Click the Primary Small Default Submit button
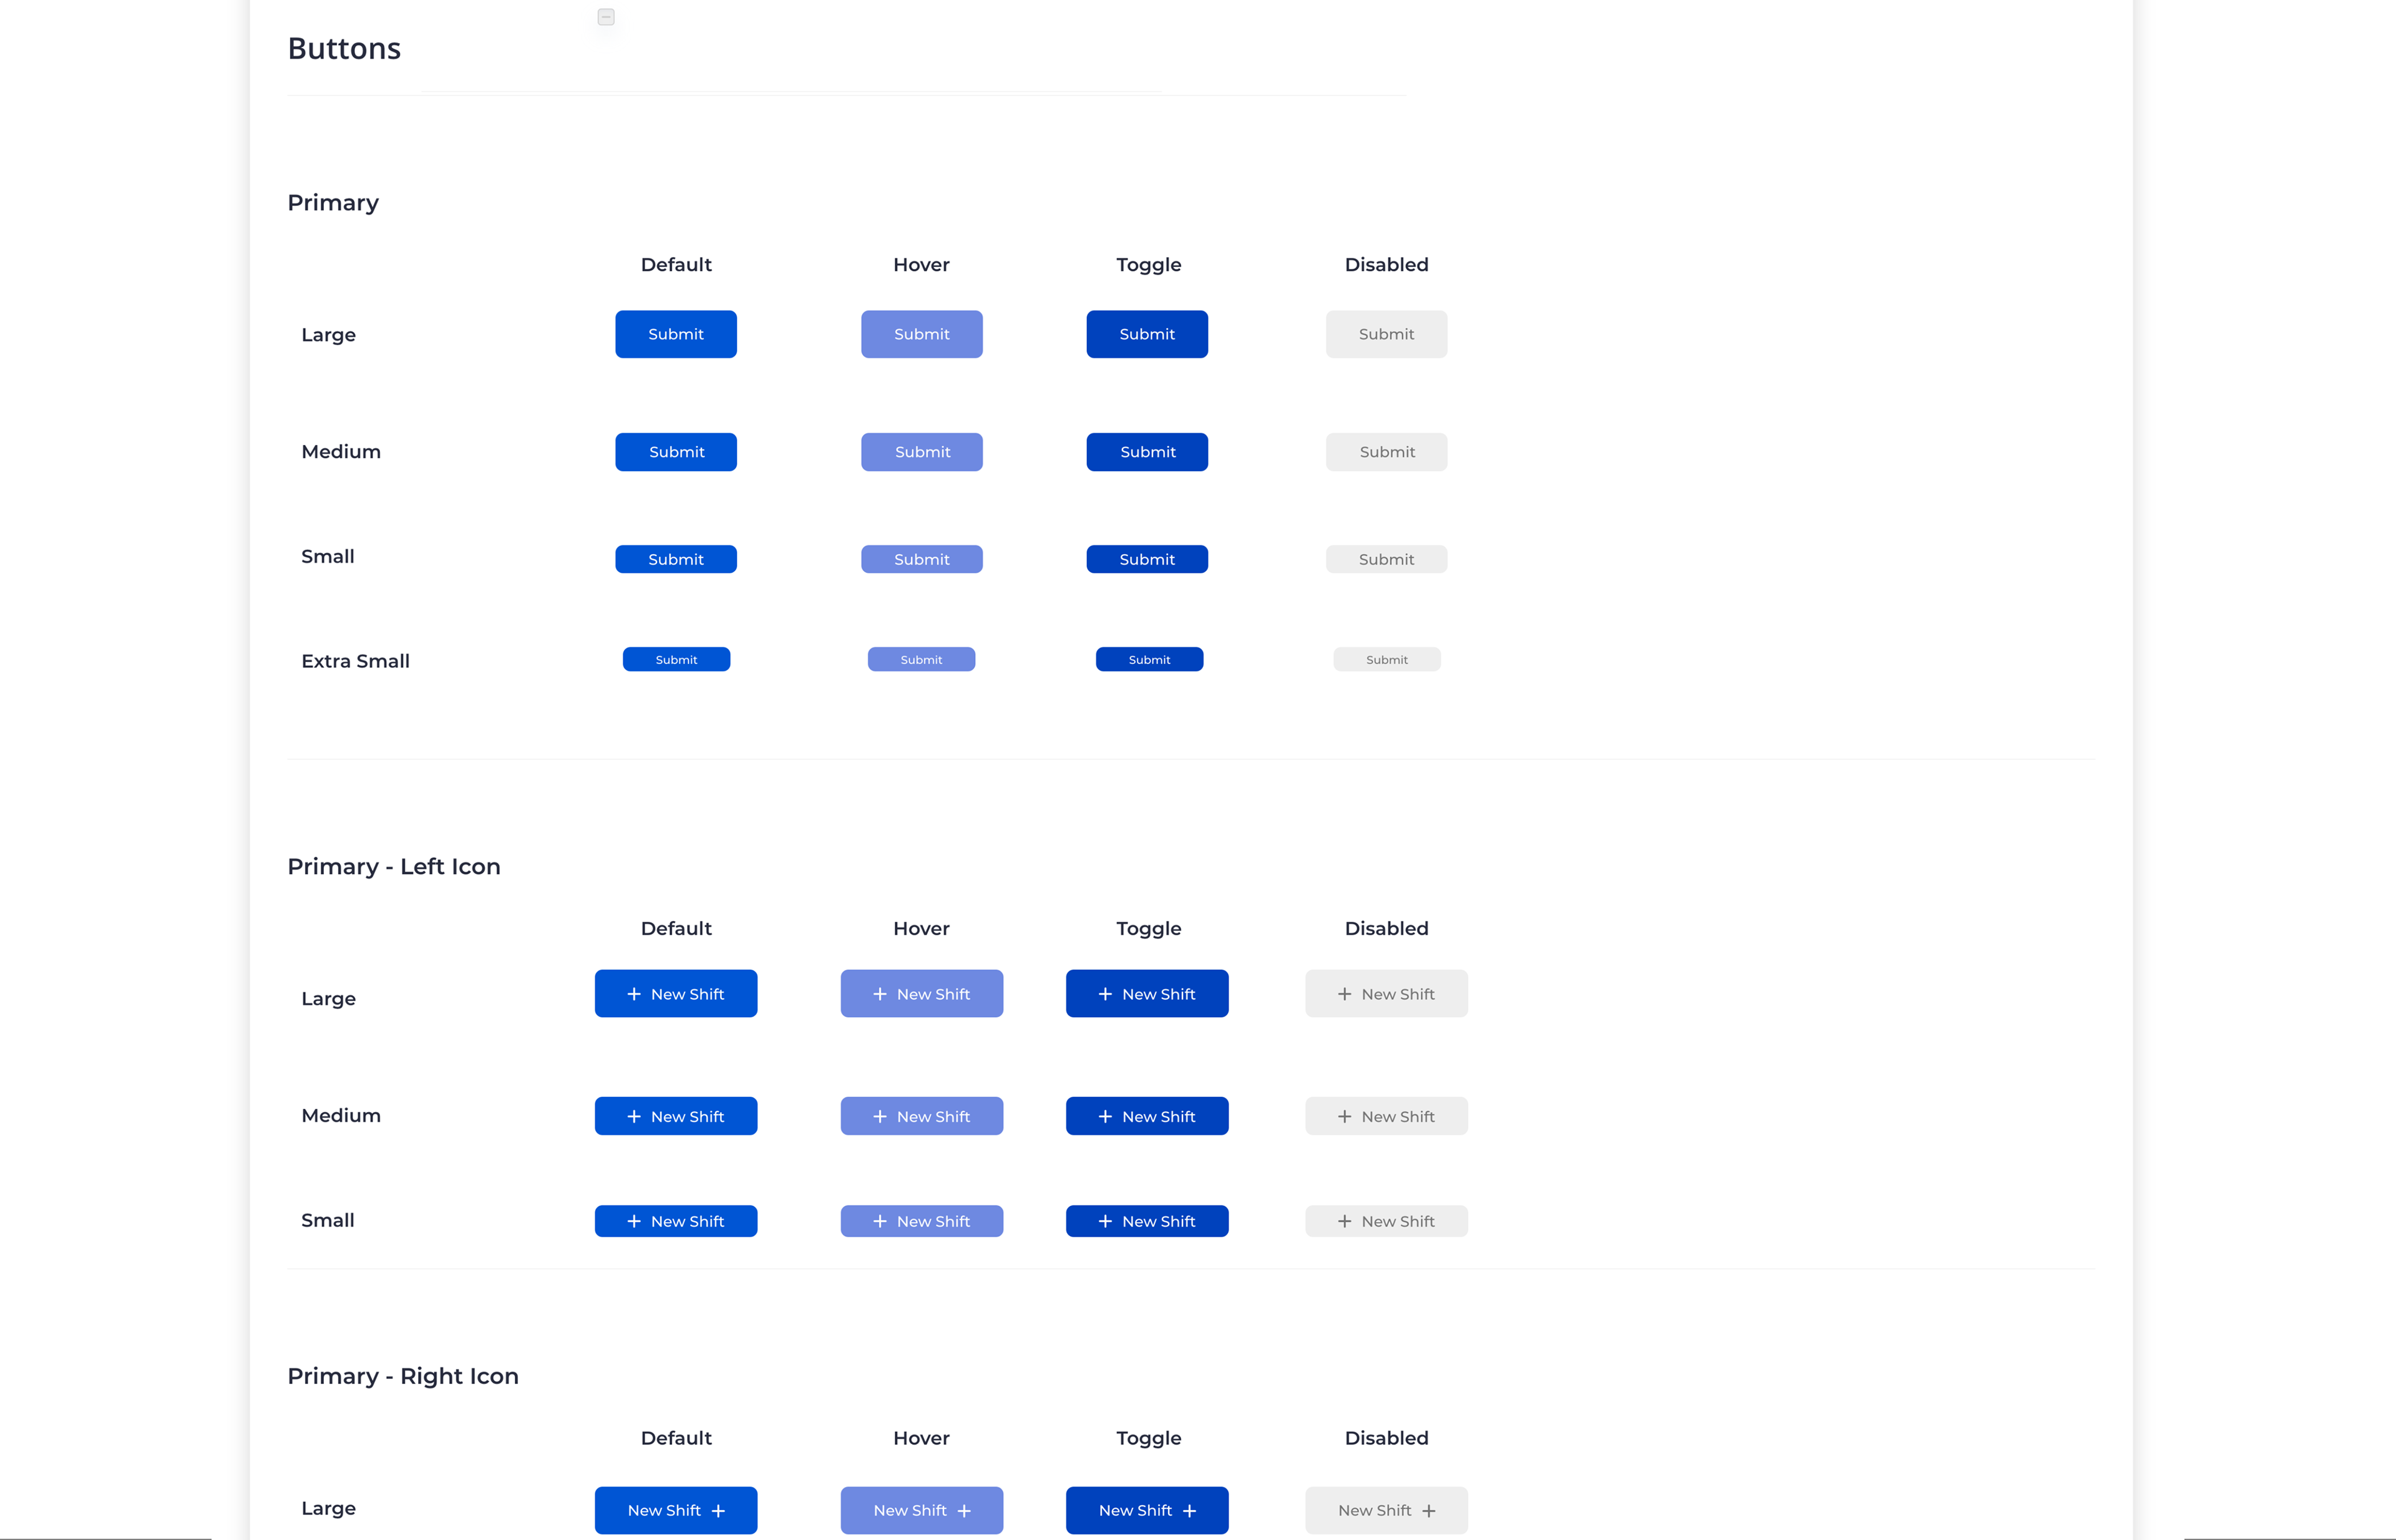 pos(676,559)
